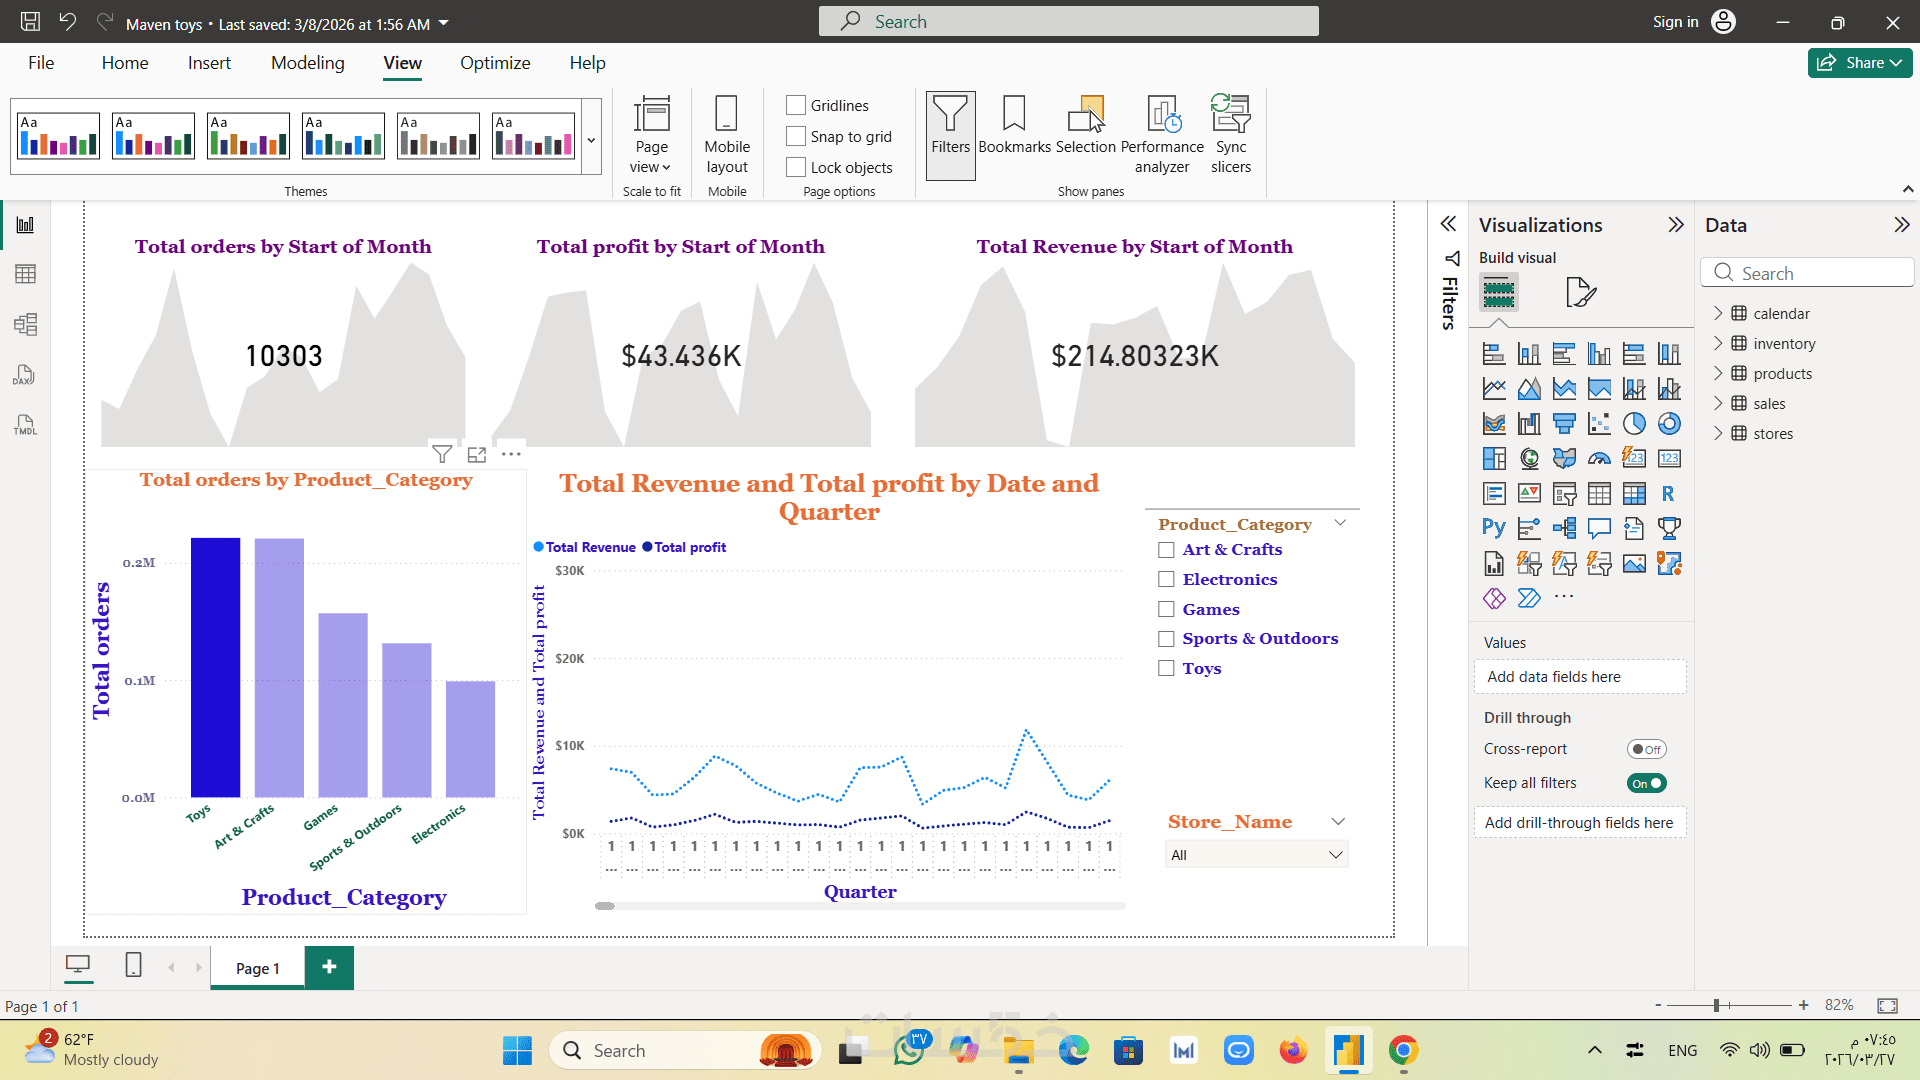Enable the Gridlines checkbox

[796, 105]
